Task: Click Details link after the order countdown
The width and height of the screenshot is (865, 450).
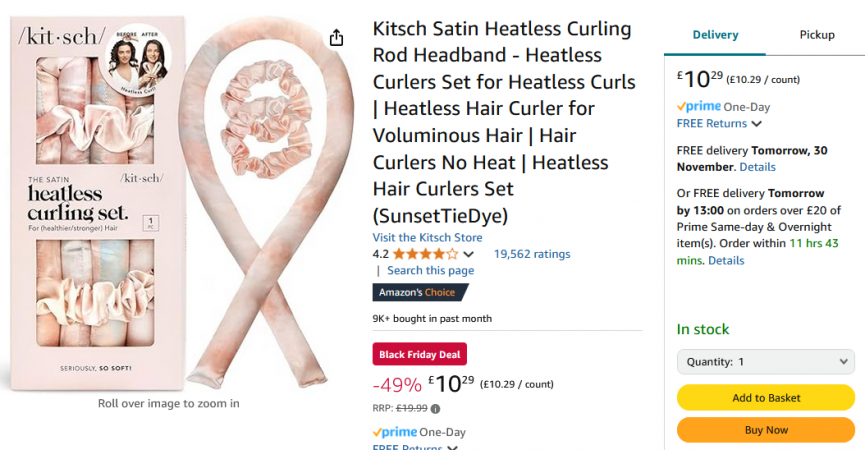Action: pyautogui.click(x=726, y=261)
